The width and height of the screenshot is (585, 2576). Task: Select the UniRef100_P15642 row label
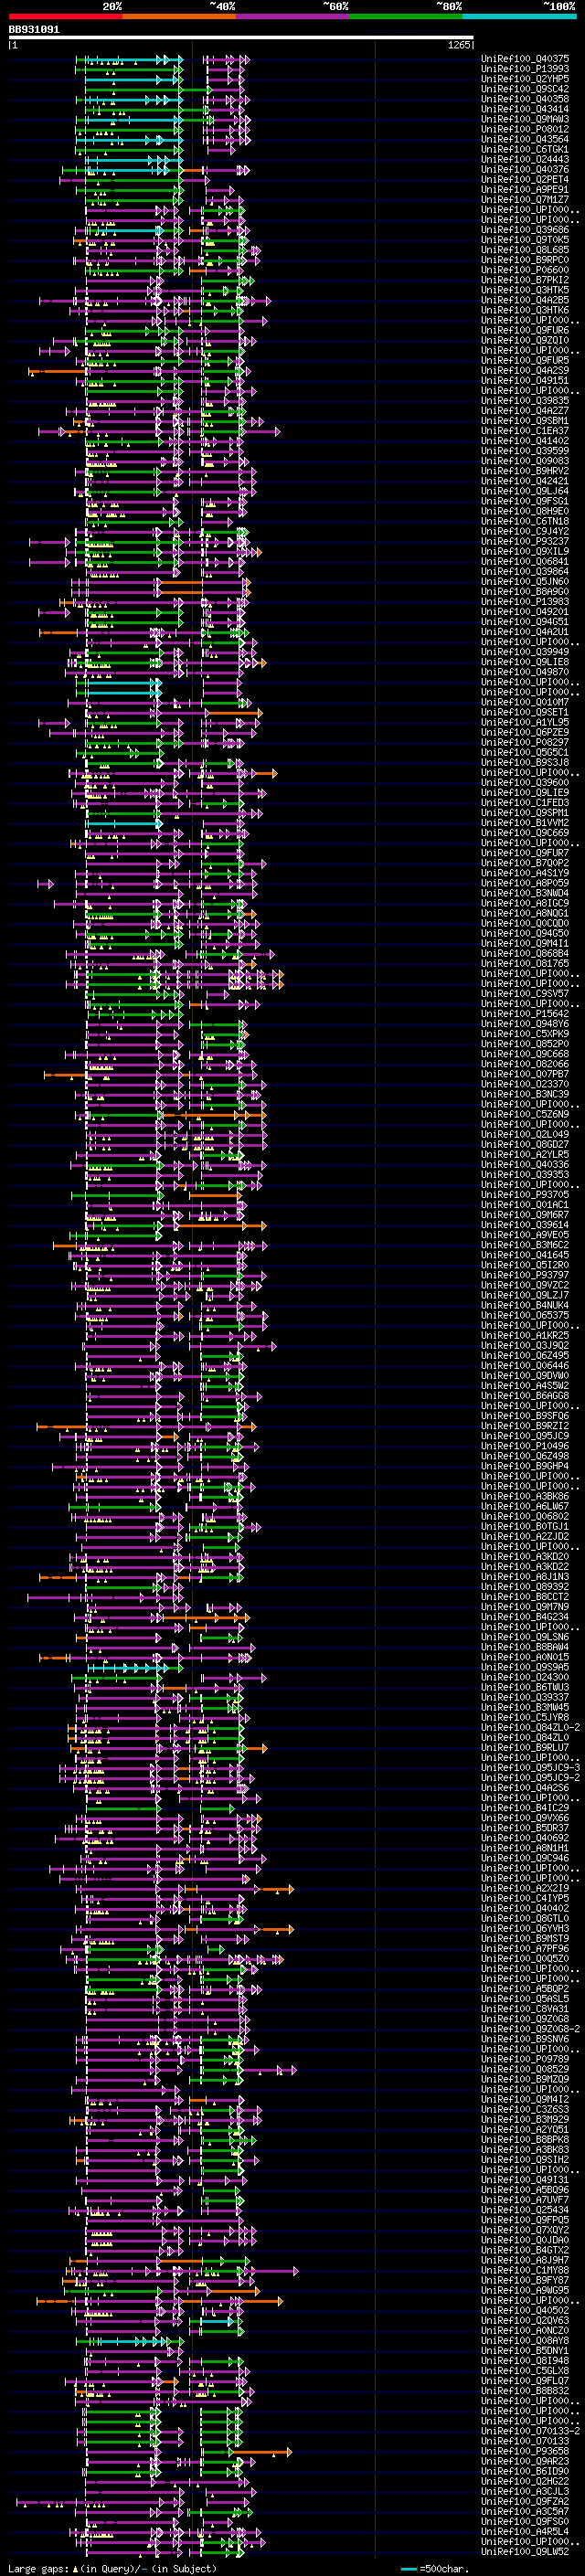pos(525,1014)
